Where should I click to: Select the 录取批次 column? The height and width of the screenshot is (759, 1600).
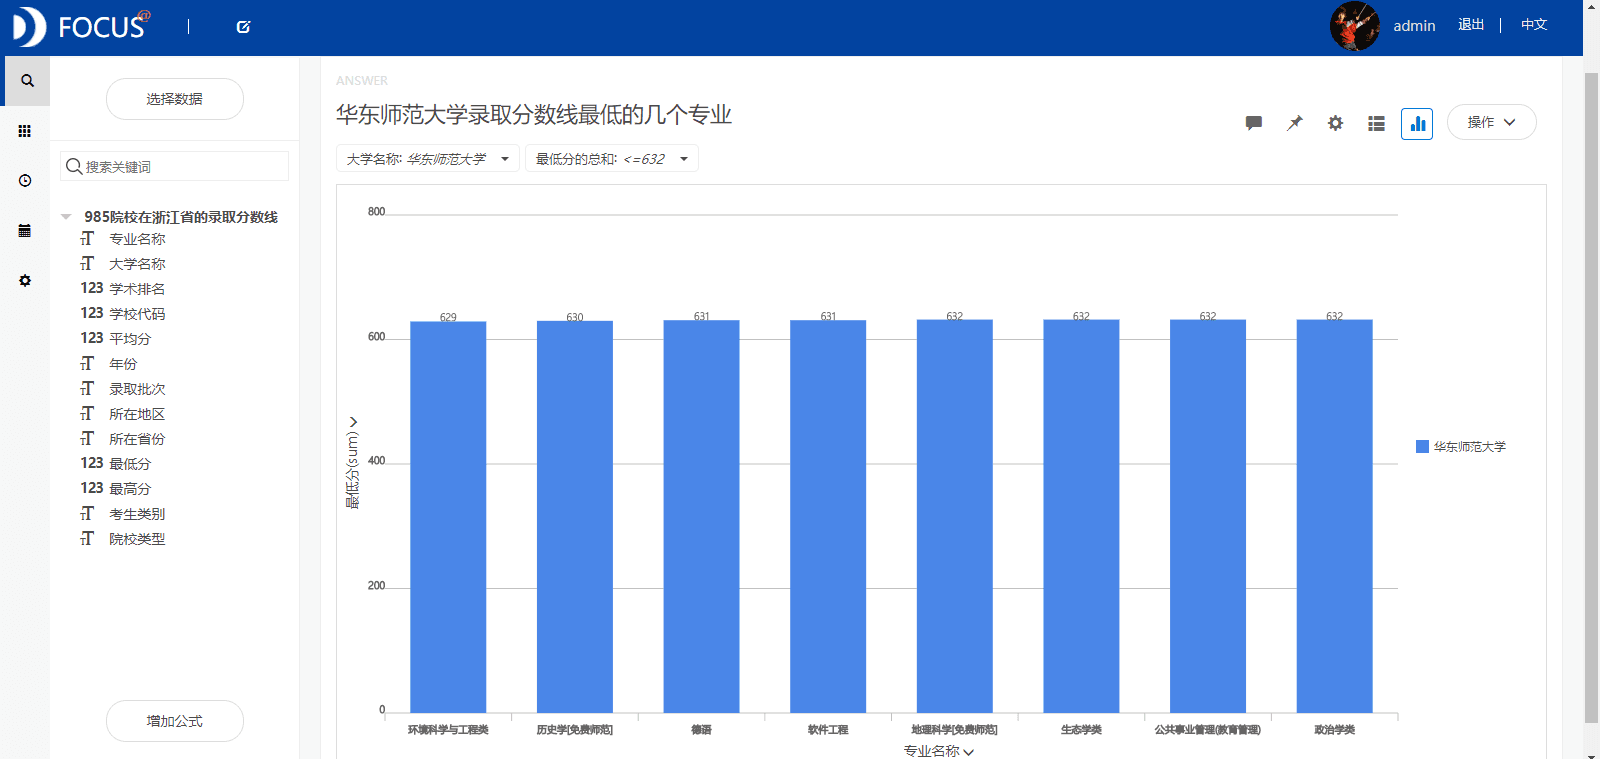tap(137, 389)
